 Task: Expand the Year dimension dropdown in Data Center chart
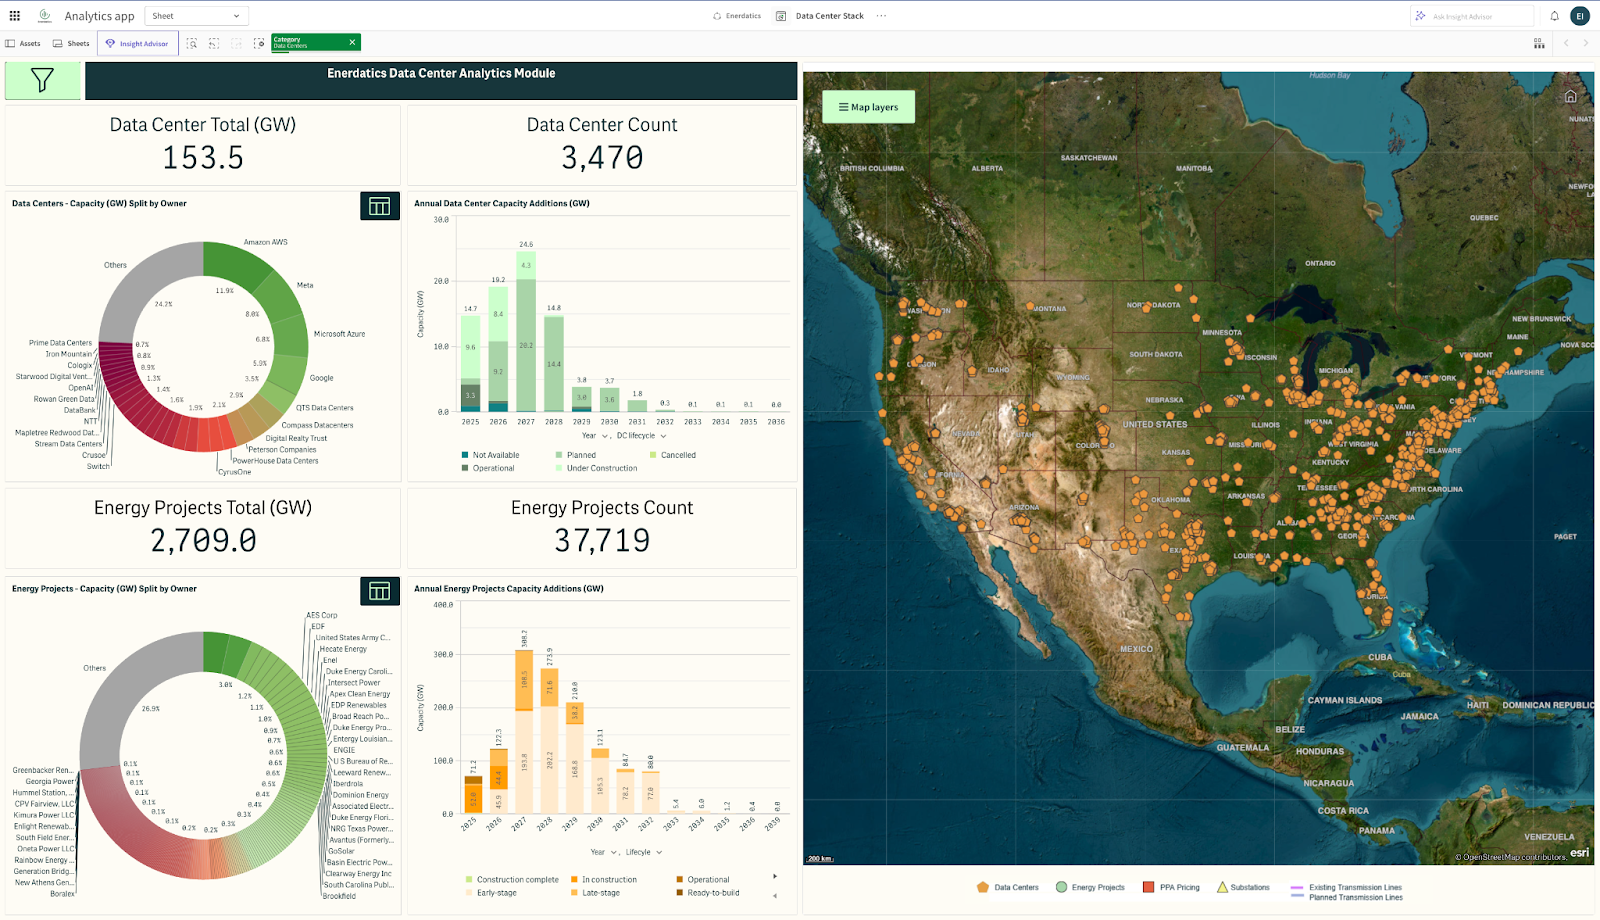click(x=595, y=436)
